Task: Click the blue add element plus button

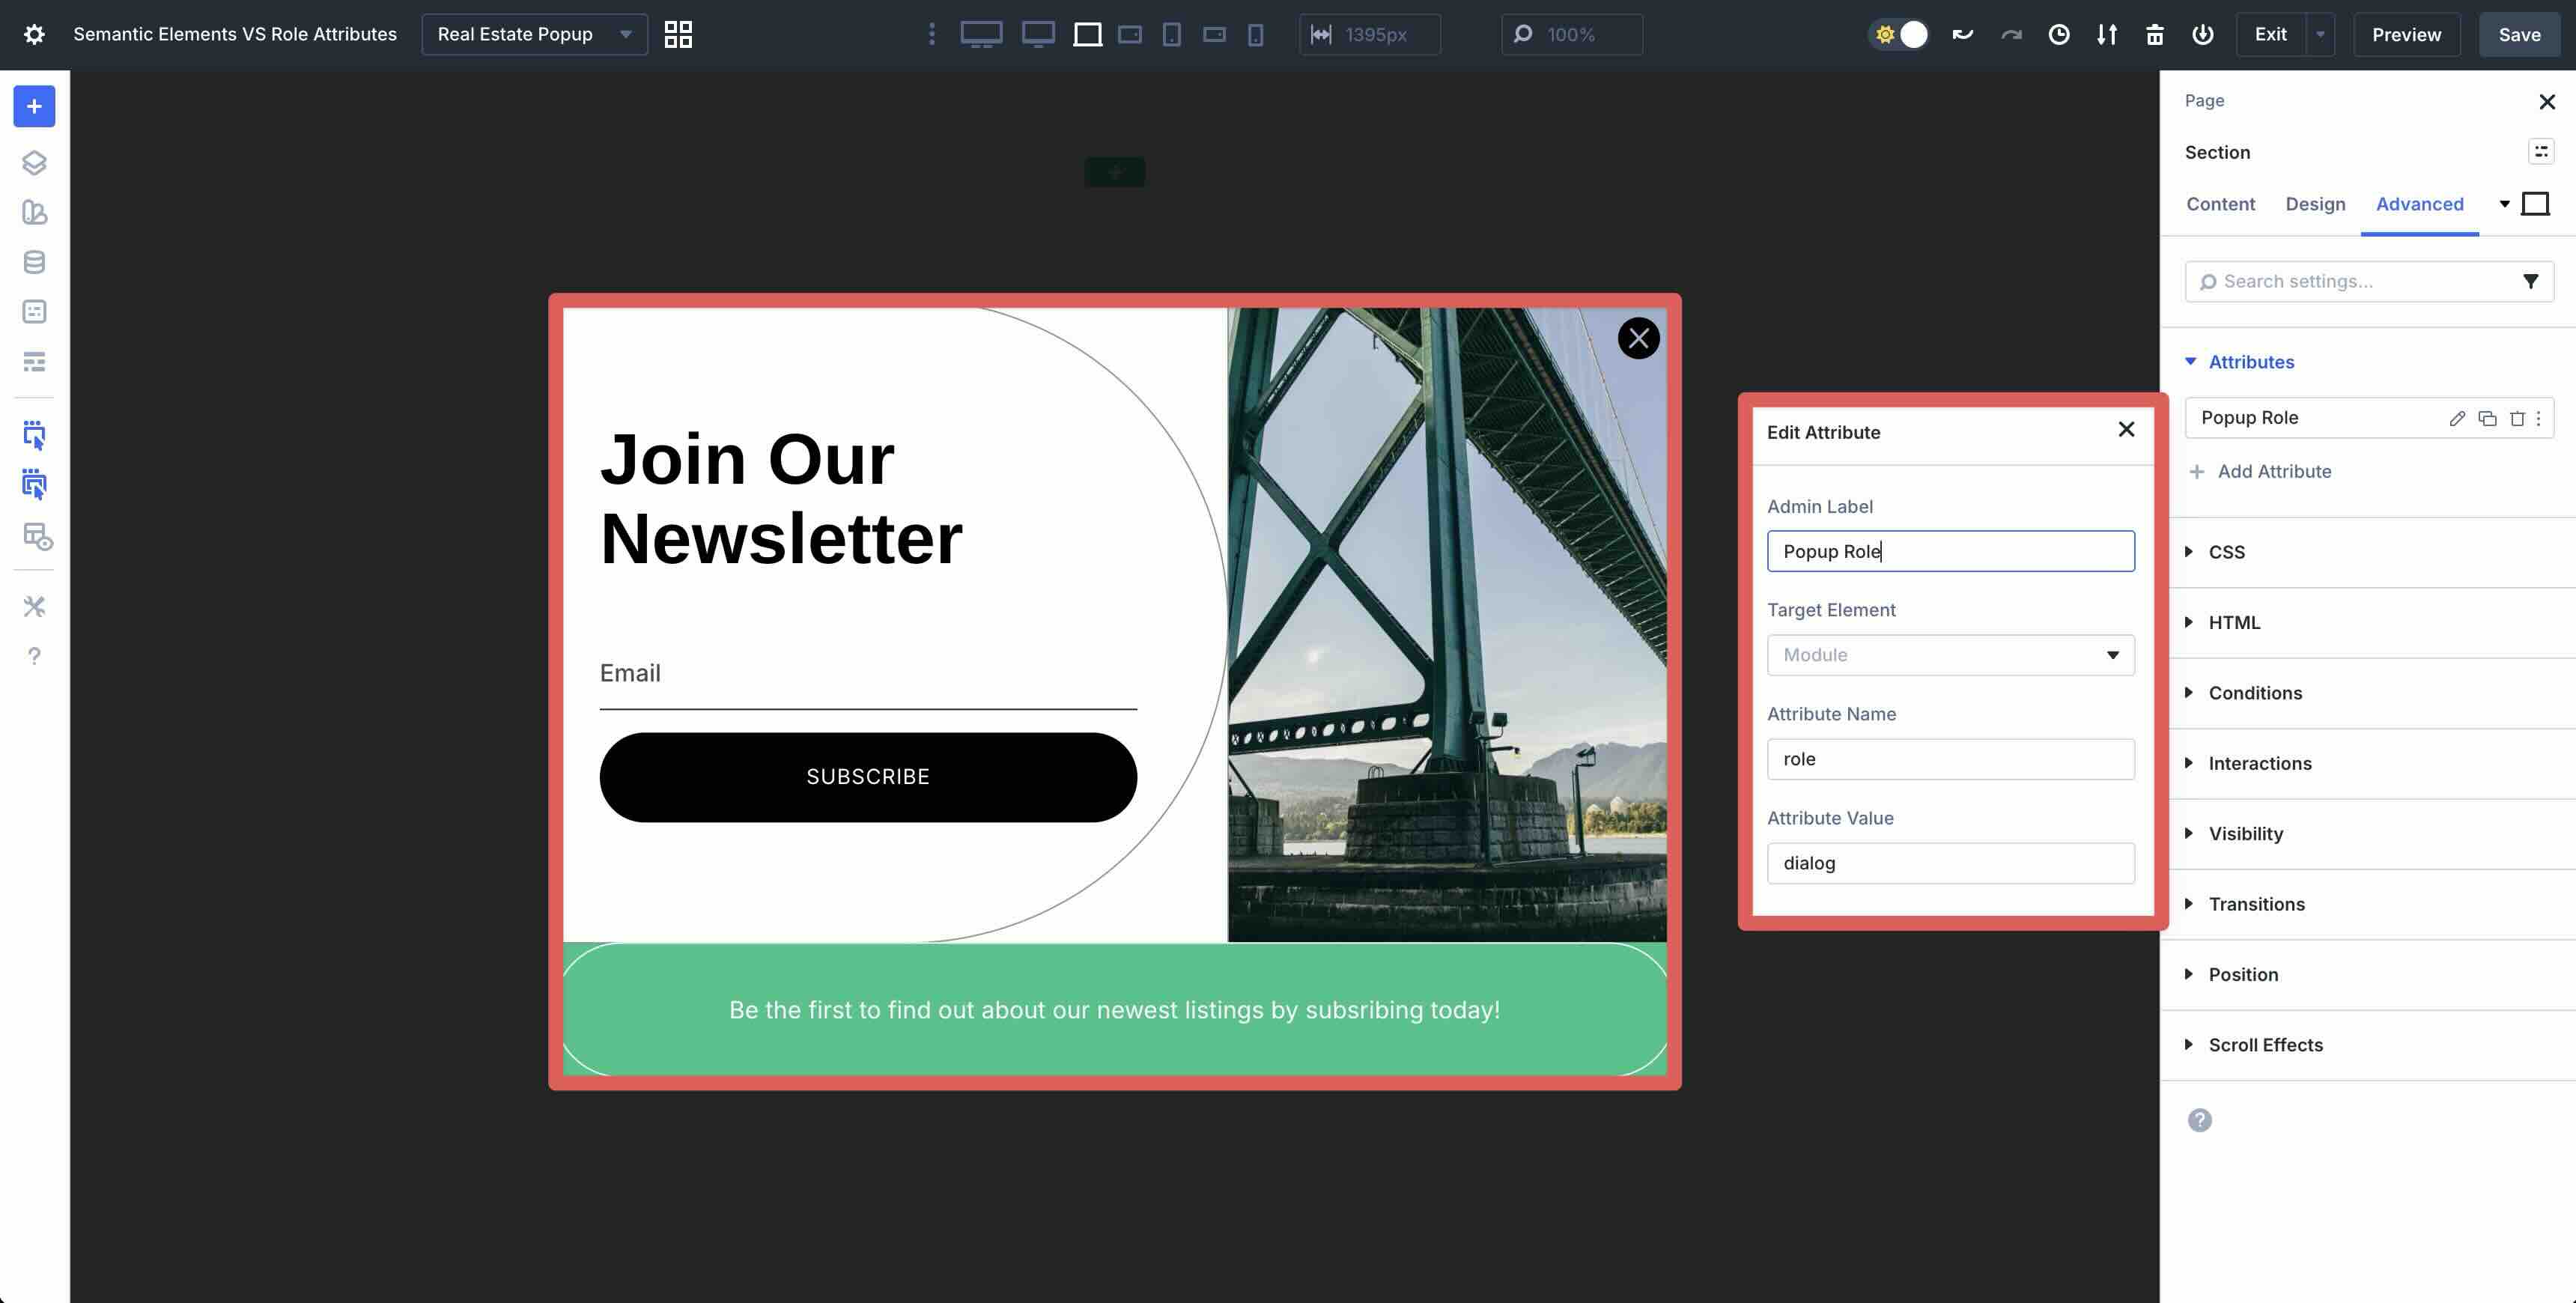Action: 34,106
